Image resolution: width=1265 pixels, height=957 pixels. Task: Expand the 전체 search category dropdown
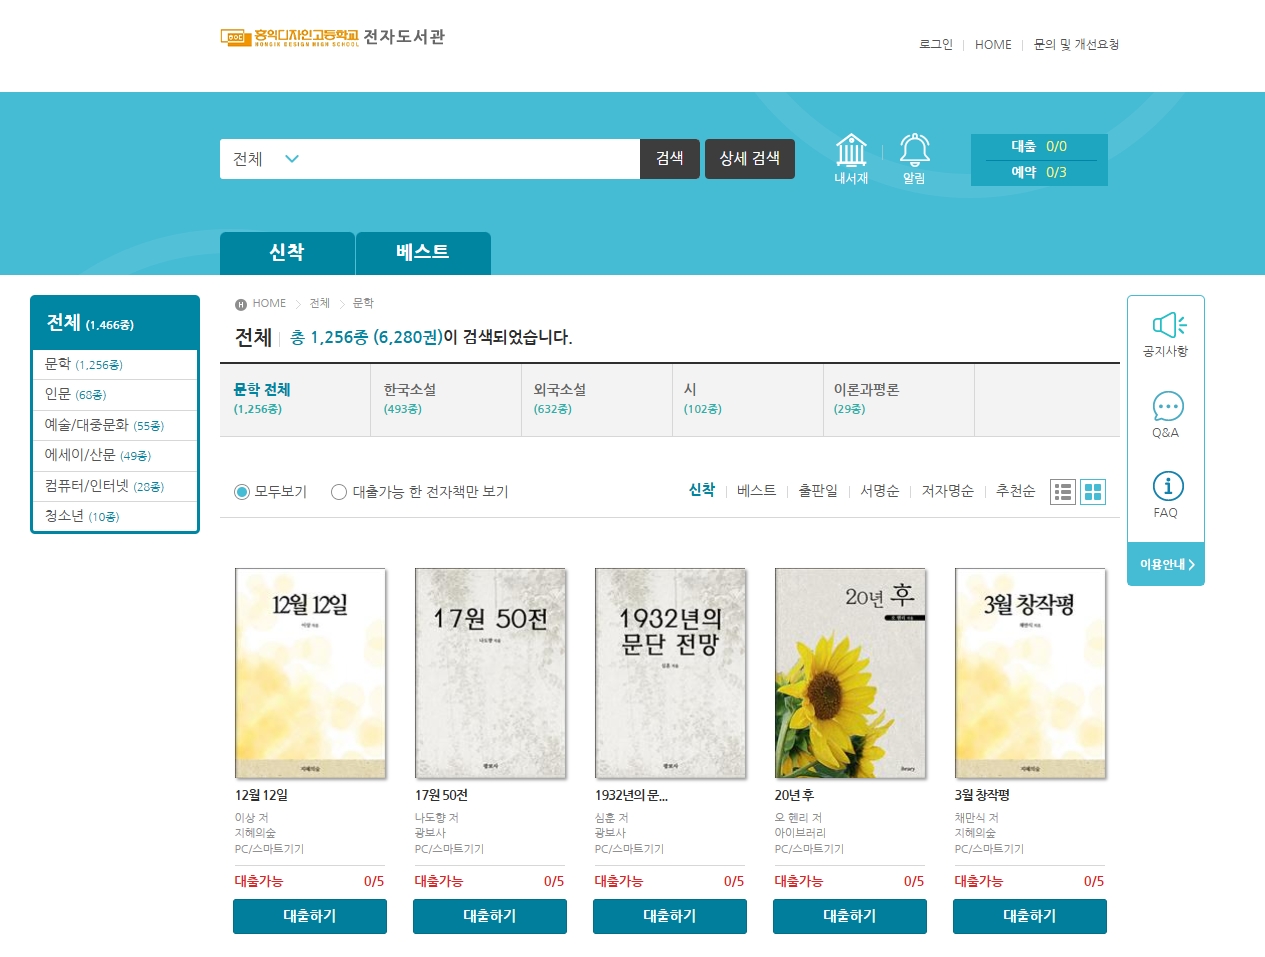coord(266,159)
